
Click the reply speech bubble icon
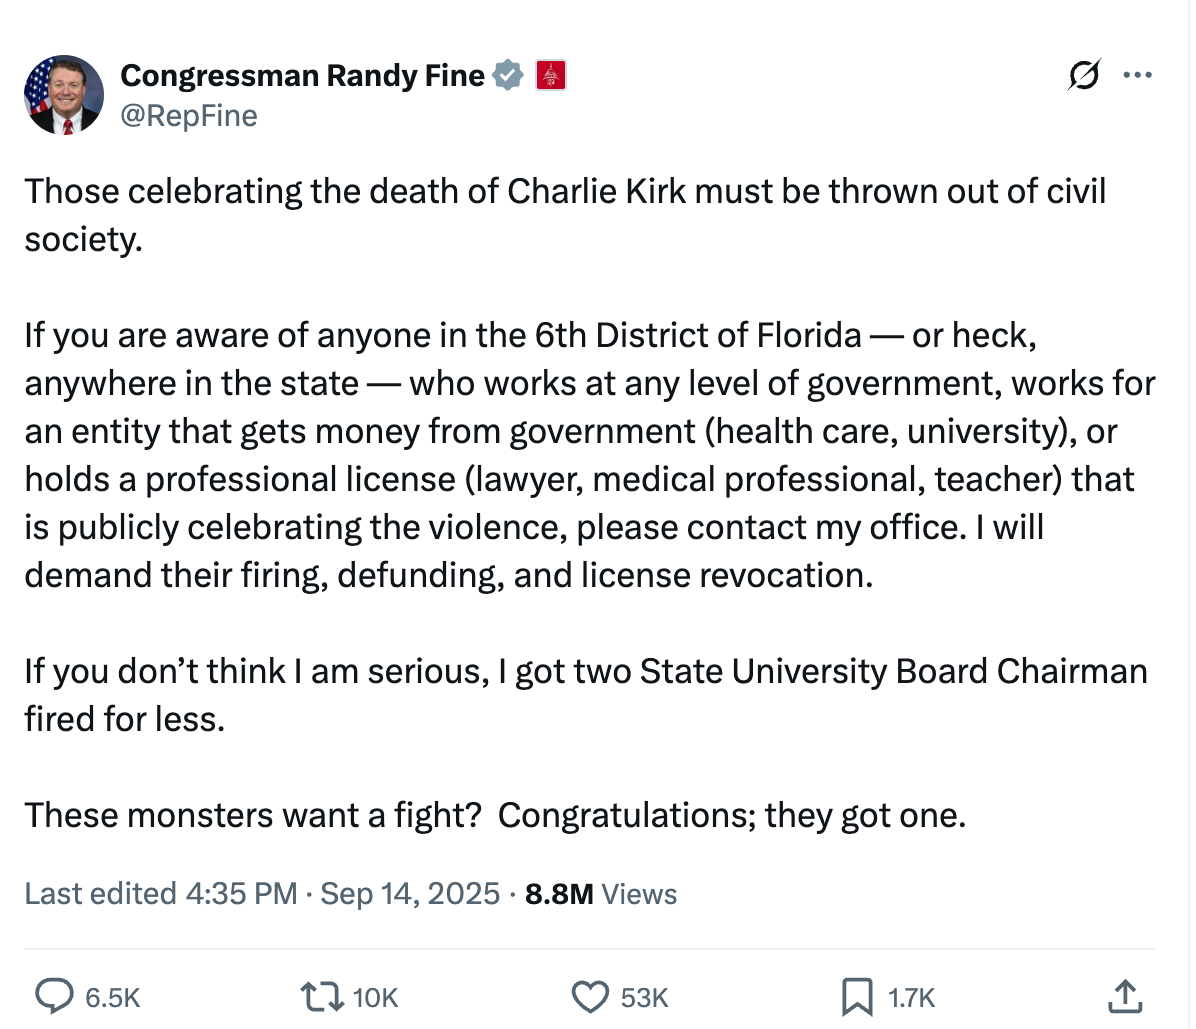[54, 996]
